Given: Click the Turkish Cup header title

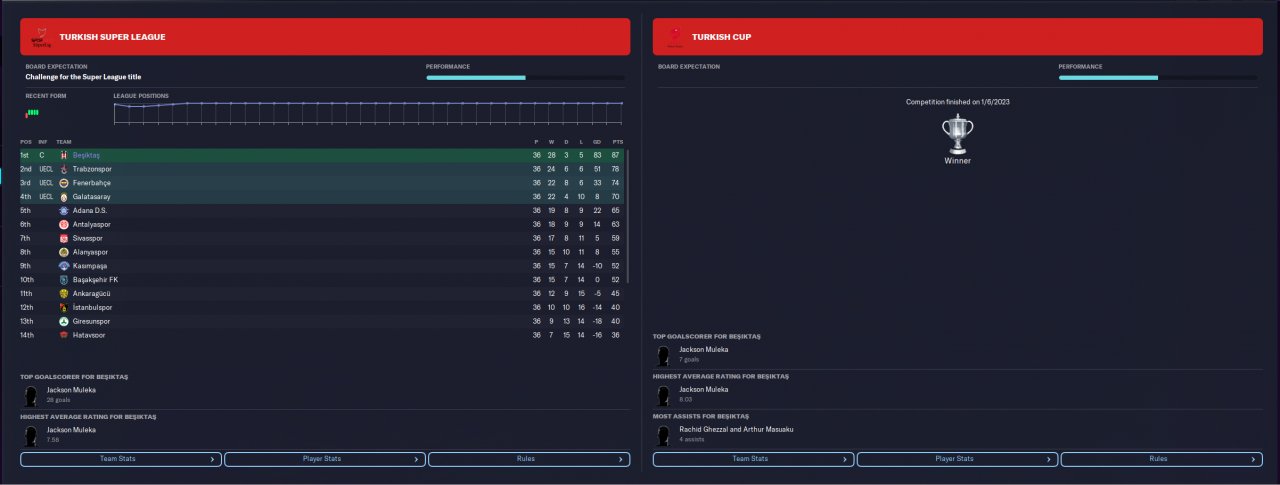Looking at the screenshot, I should [x=721, y=37].
